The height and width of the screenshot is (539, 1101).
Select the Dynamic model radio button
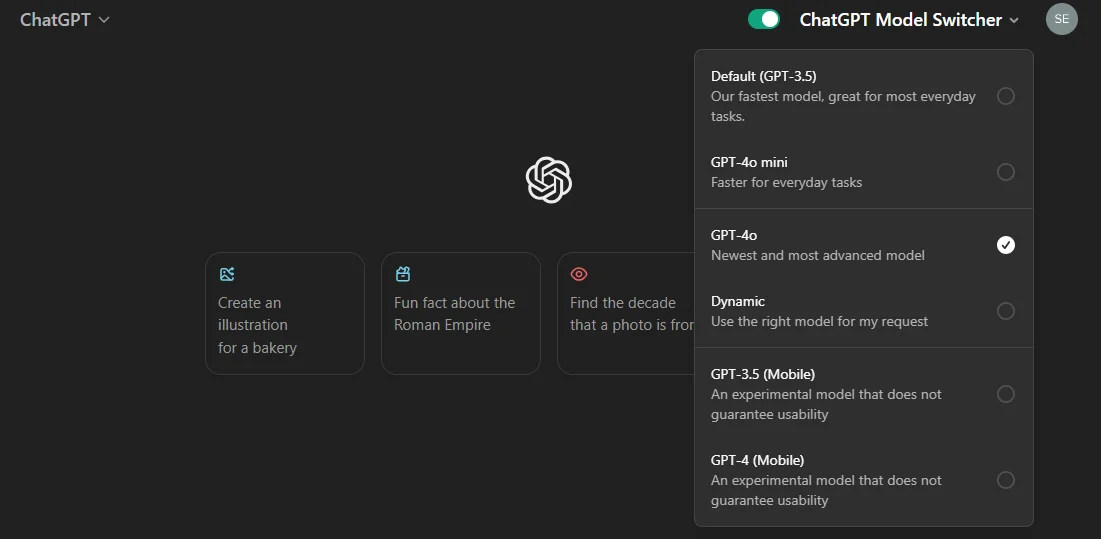pyautogui.click(x=1006, y=310)
